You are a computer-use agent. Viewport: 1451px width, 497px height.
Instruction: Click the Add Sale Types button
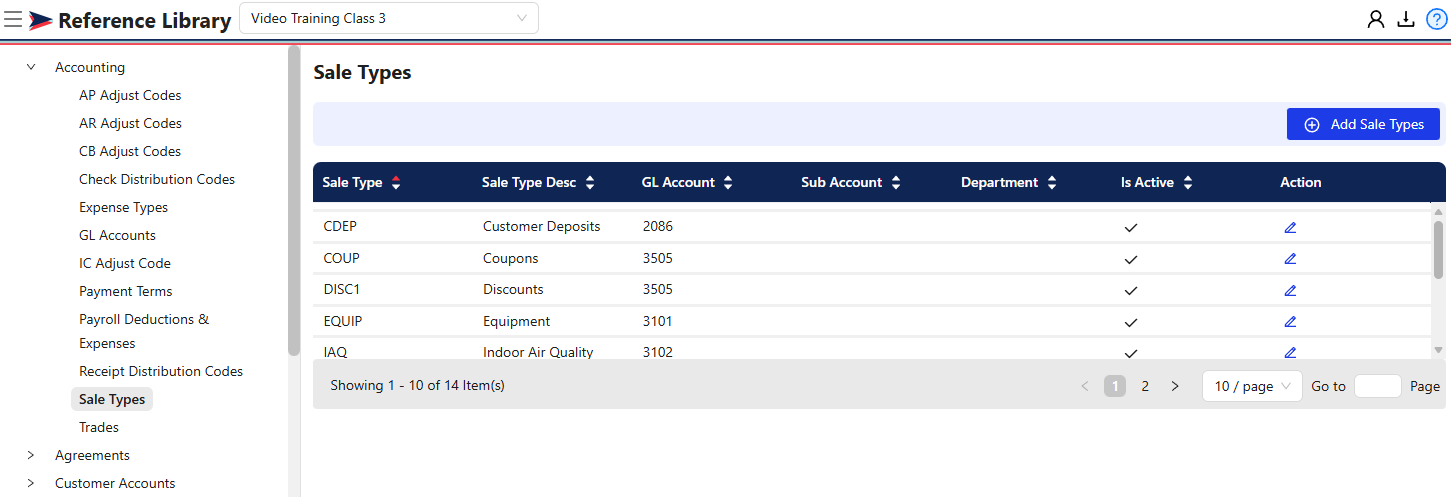(1363, 124)
